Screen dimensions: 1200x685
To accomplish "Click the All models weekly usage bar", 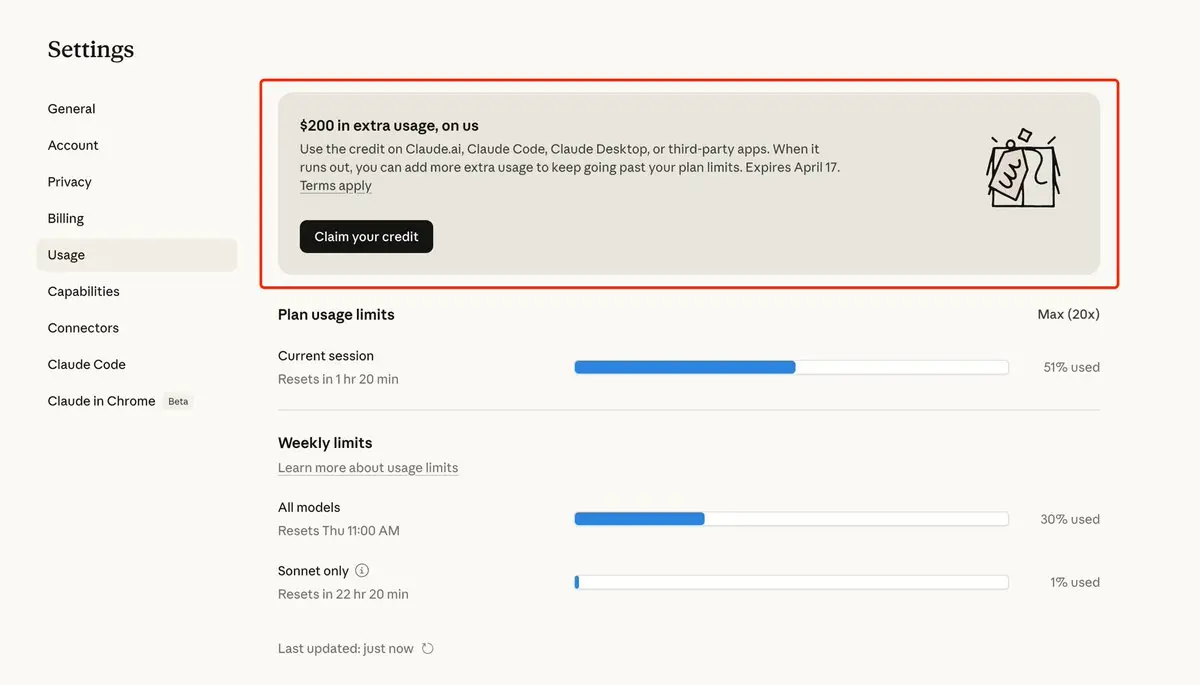I will [x=791, y=519].
